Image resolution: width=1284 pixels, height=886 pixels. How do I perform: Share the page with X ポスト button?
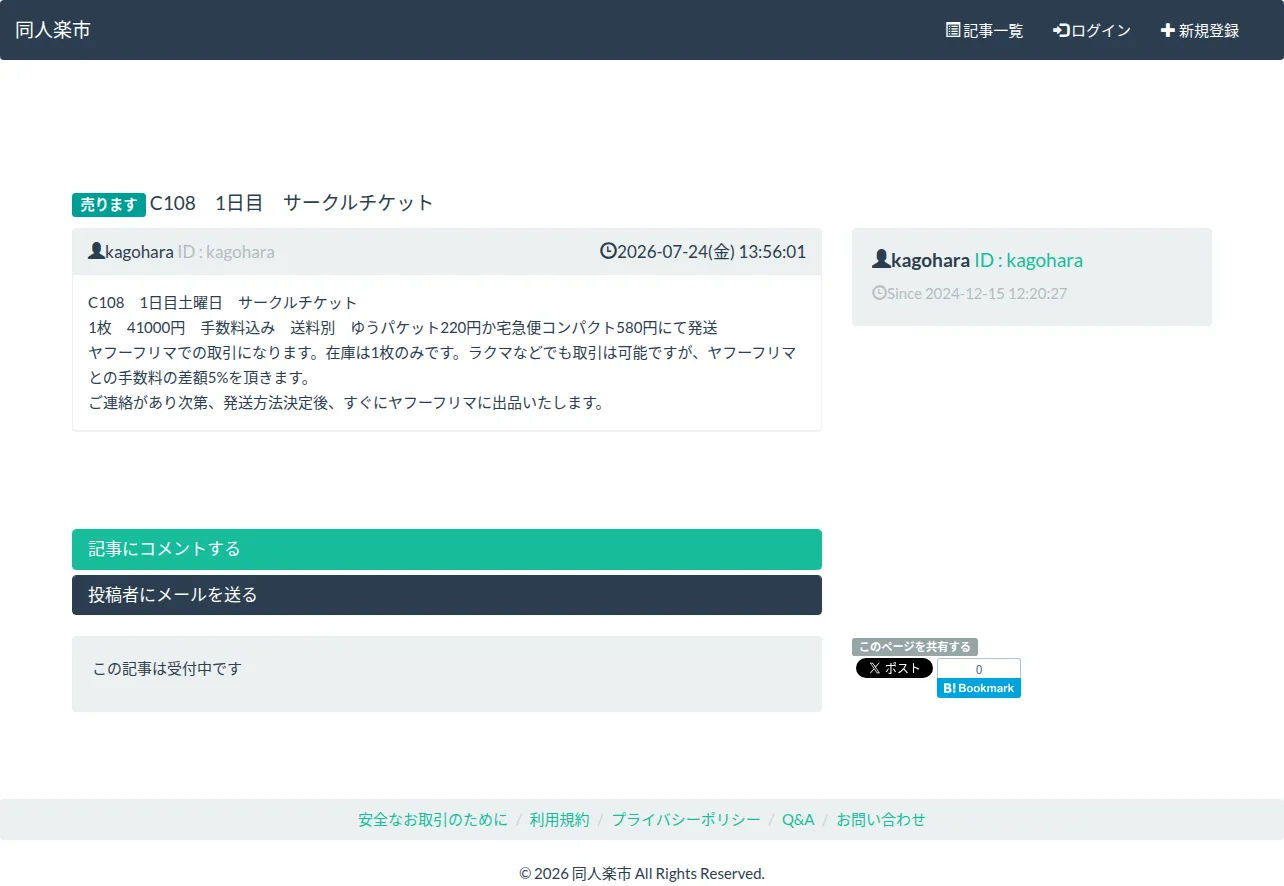tap(894, 668)
